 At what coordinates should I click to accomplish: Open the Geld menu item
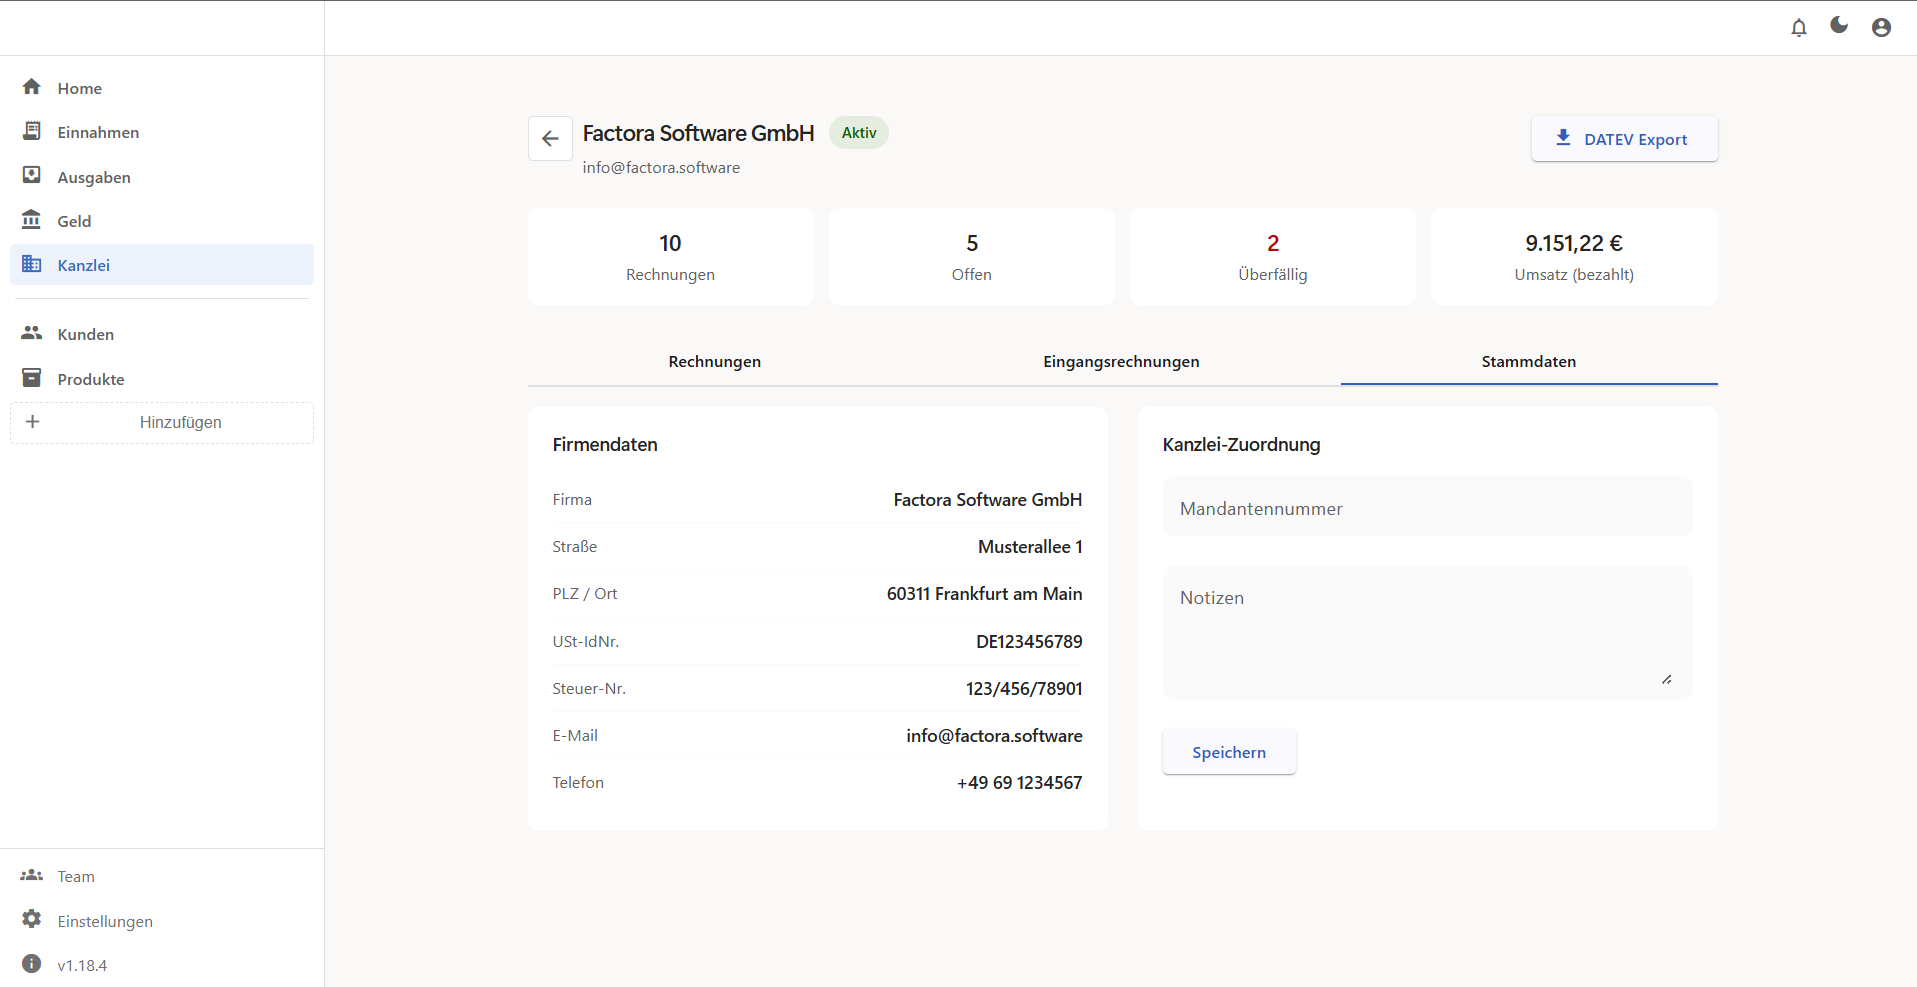click(162, 221)
